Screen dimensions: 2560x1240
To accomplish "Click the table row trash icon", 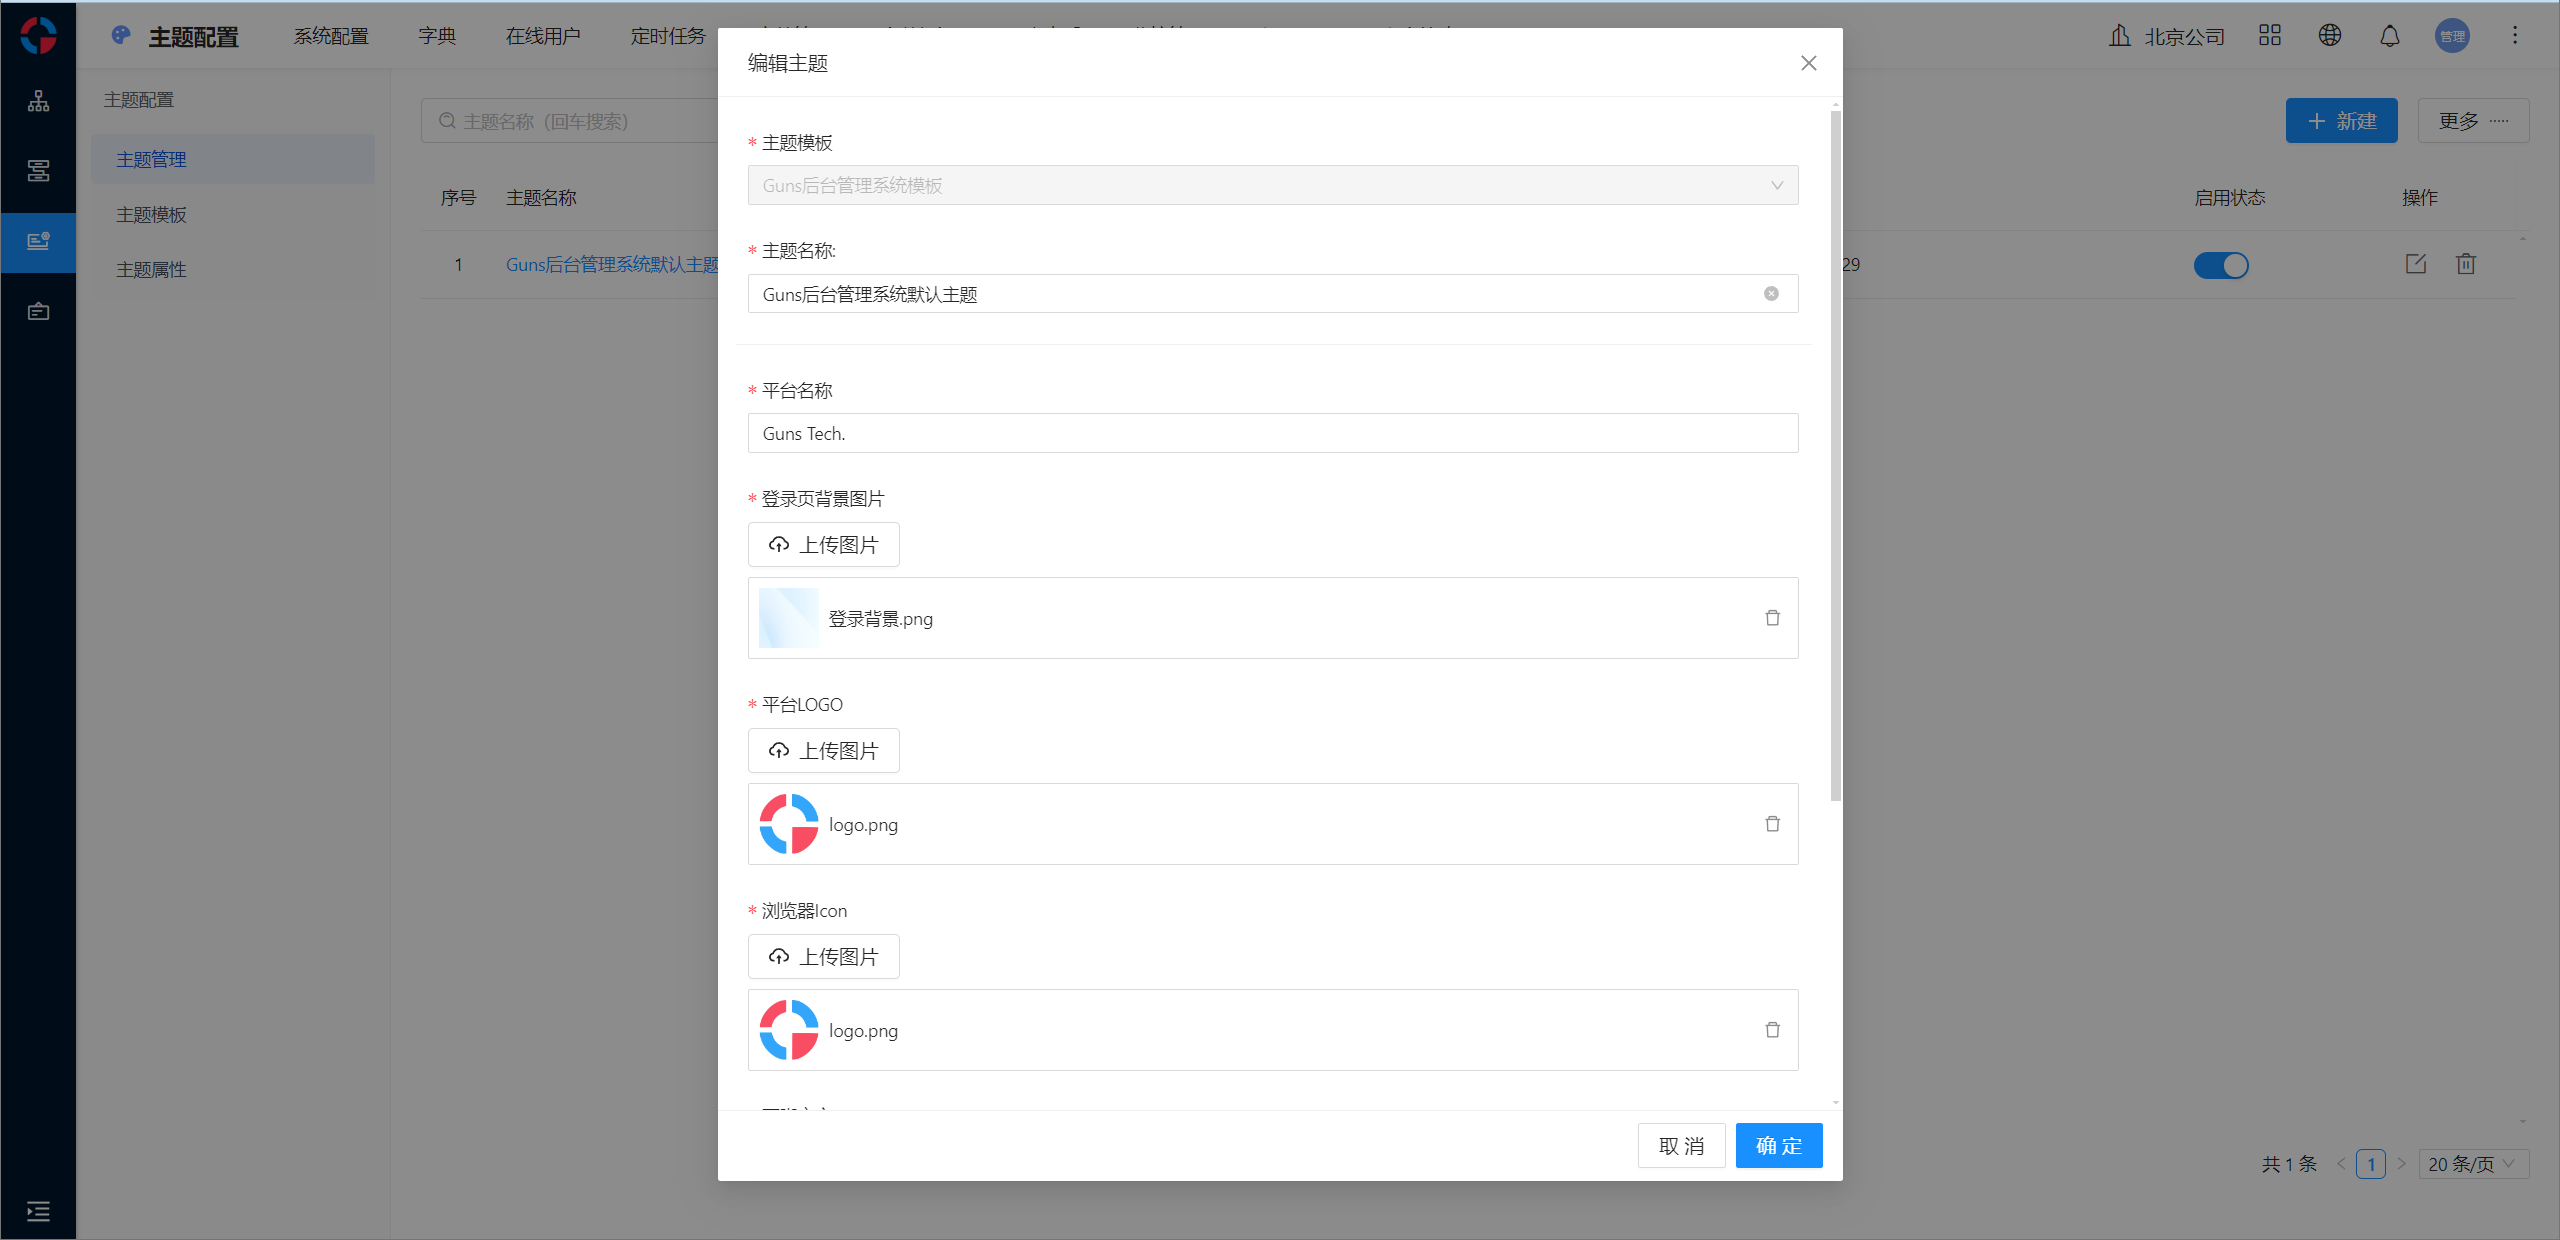I will click(2466, 264).
